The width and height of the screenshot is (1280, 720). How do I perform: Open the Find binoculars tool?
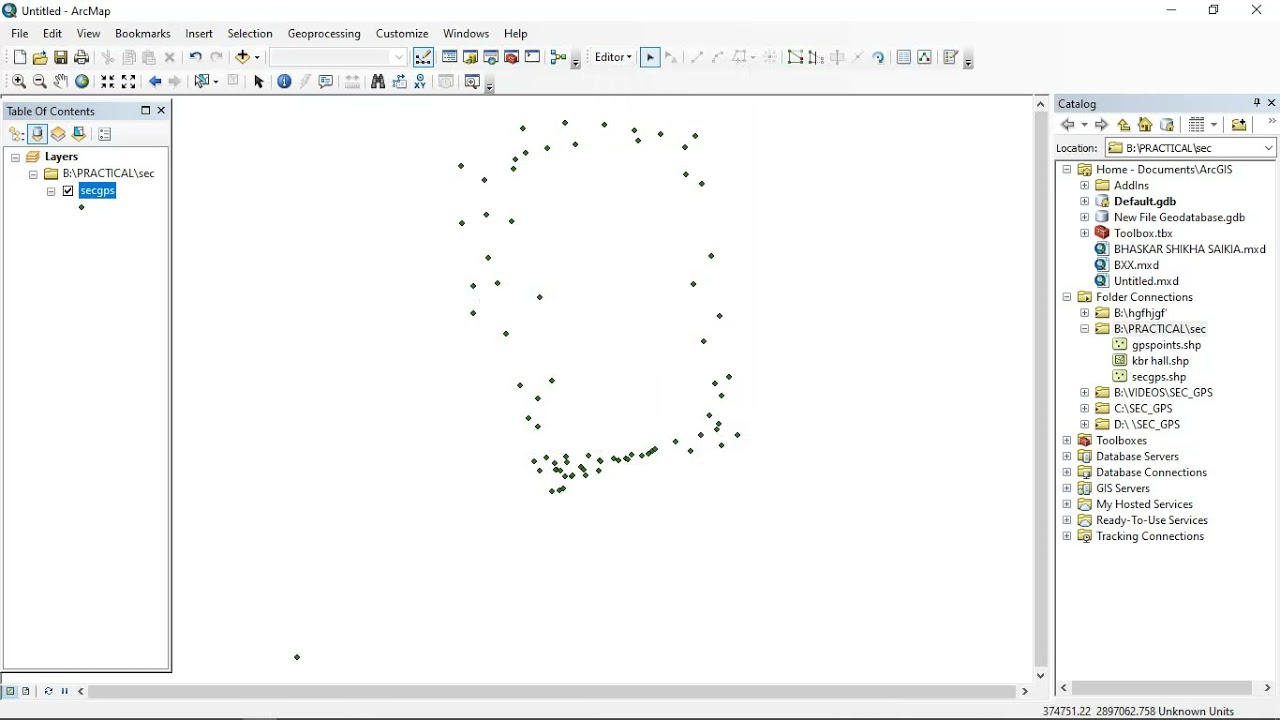(378, 82)
